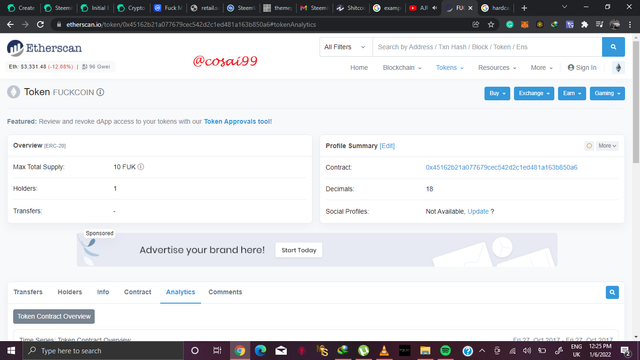The width and height of the screenshot is (640, 360).
Task: Click the volume icon in system tray
Action: 527,351
